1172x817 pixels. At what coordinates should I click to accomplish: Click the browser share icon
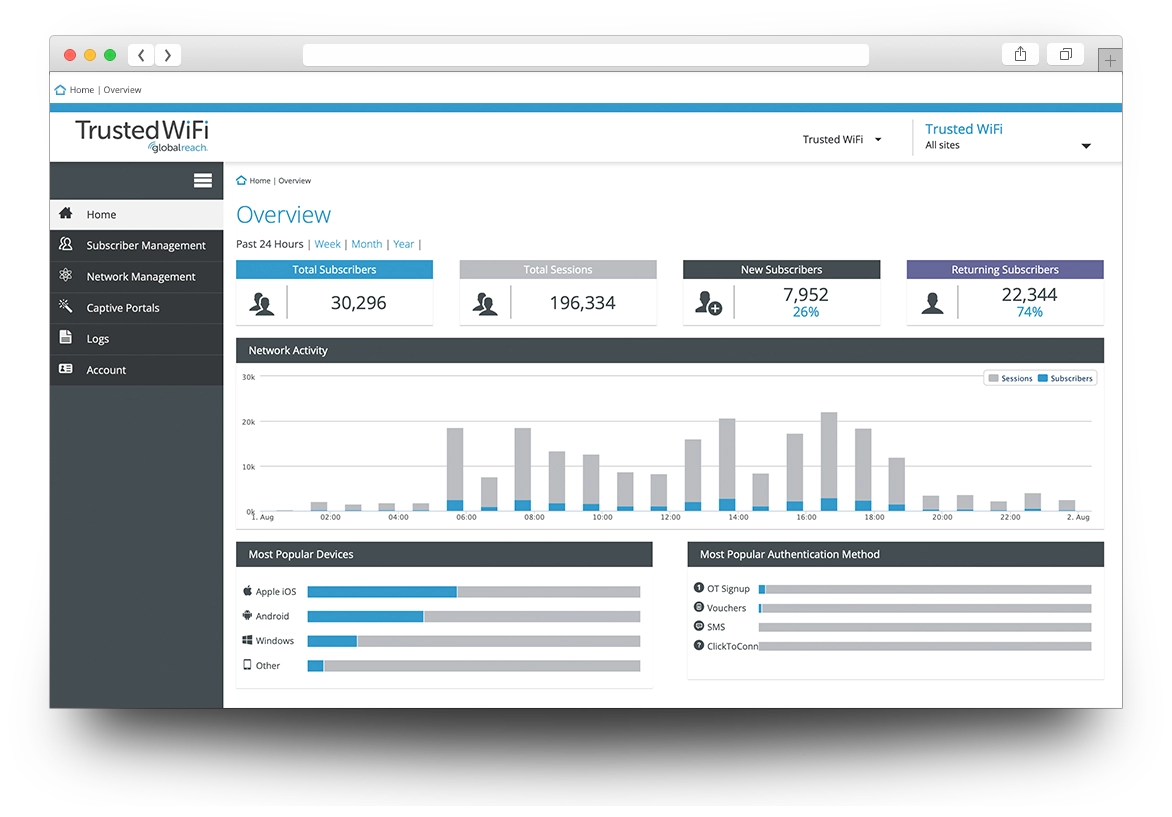[x=1020, y=55]
